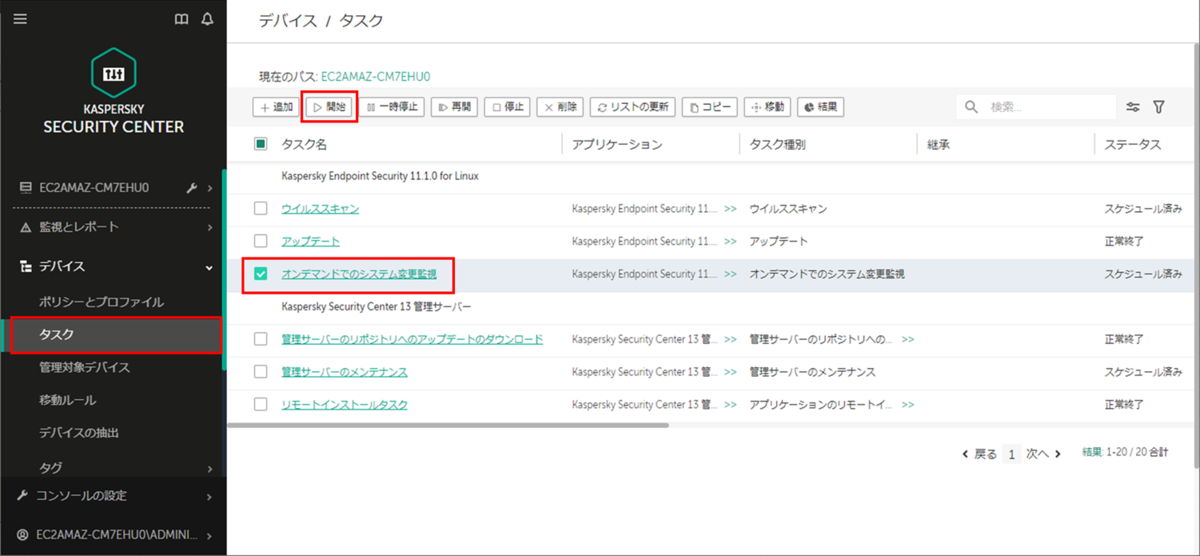This screenshot has height=556, width=1200.
Task: Open デバイスの抽出 menu item
Action: point(79,433)
